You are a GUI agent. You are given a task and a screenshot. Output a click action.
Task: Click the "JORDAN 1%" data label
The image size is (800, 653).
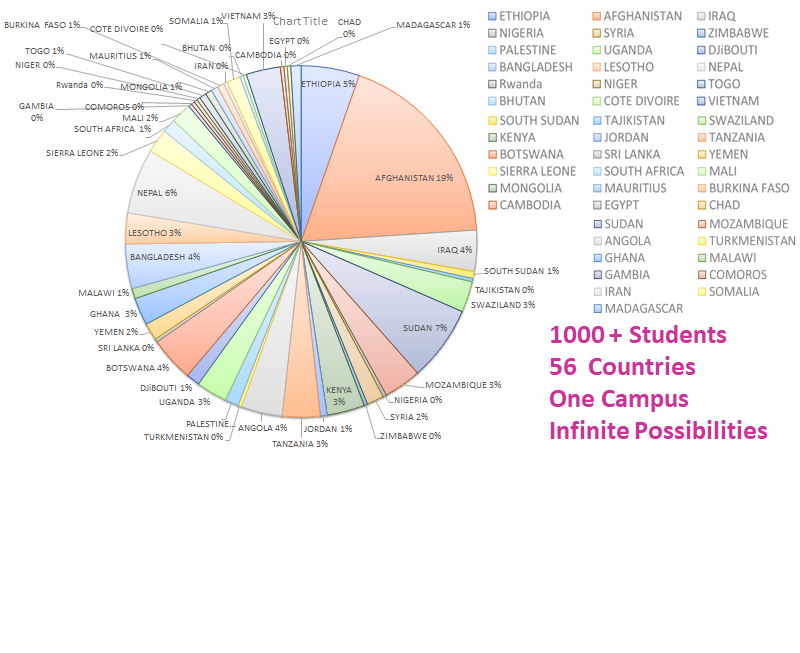328,429
